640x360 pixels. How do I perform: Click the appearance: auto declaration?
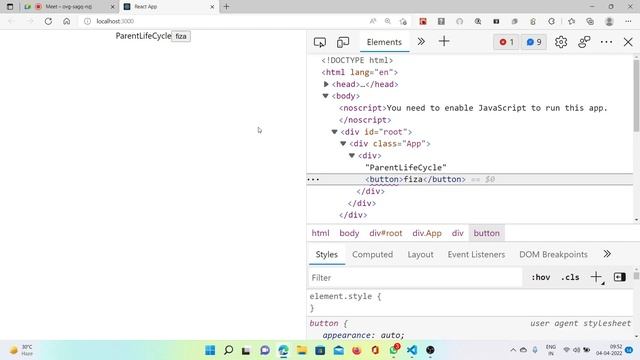pos(363,335)
